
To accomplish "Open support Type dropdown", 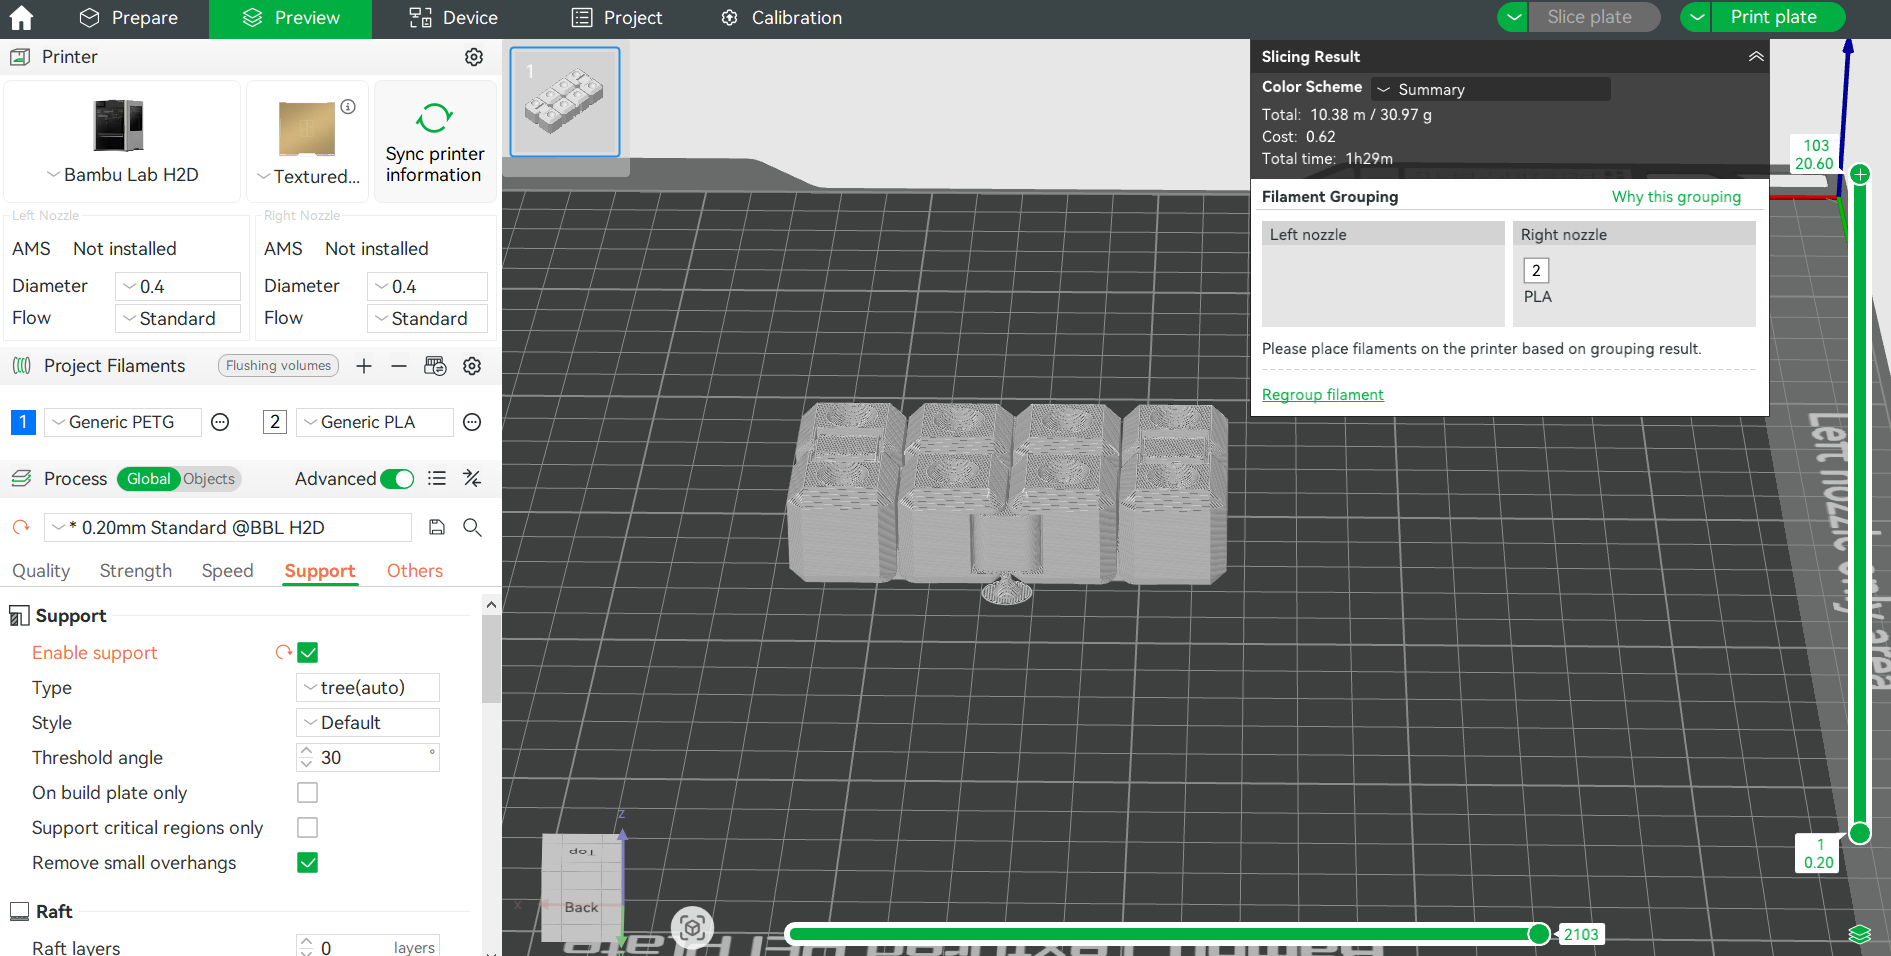I will tap(368, 688).
